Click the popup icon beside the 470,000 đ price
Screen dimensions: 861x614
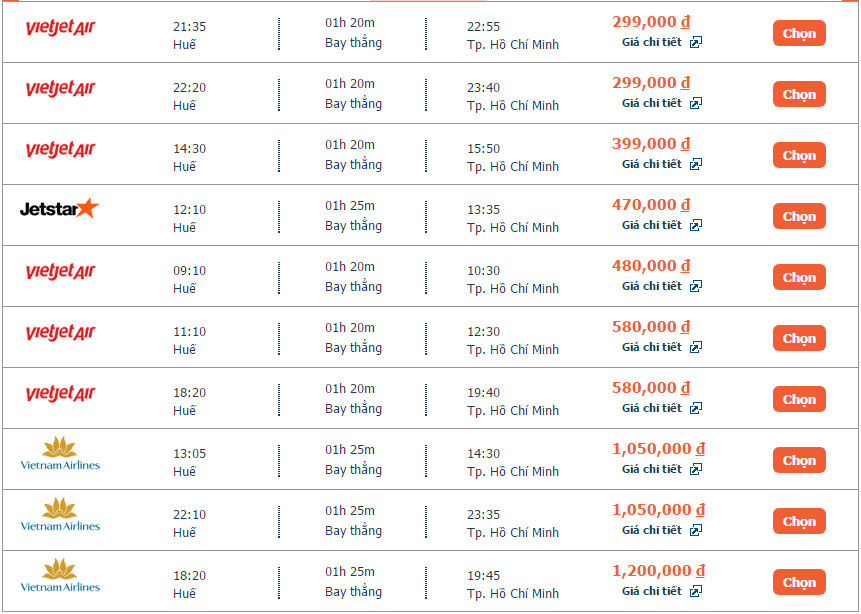(x=696, y=225)
